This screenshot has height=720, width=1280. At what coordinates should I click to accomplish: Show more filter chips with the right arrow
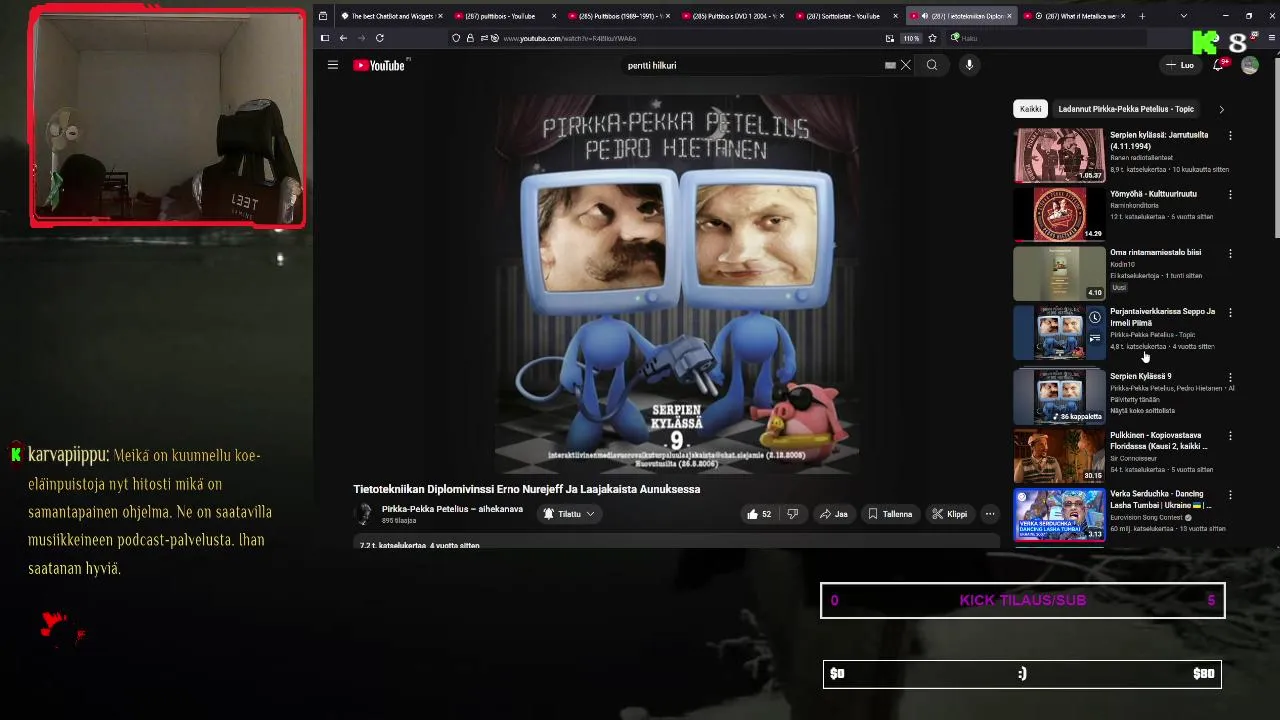pos(1221,109)
